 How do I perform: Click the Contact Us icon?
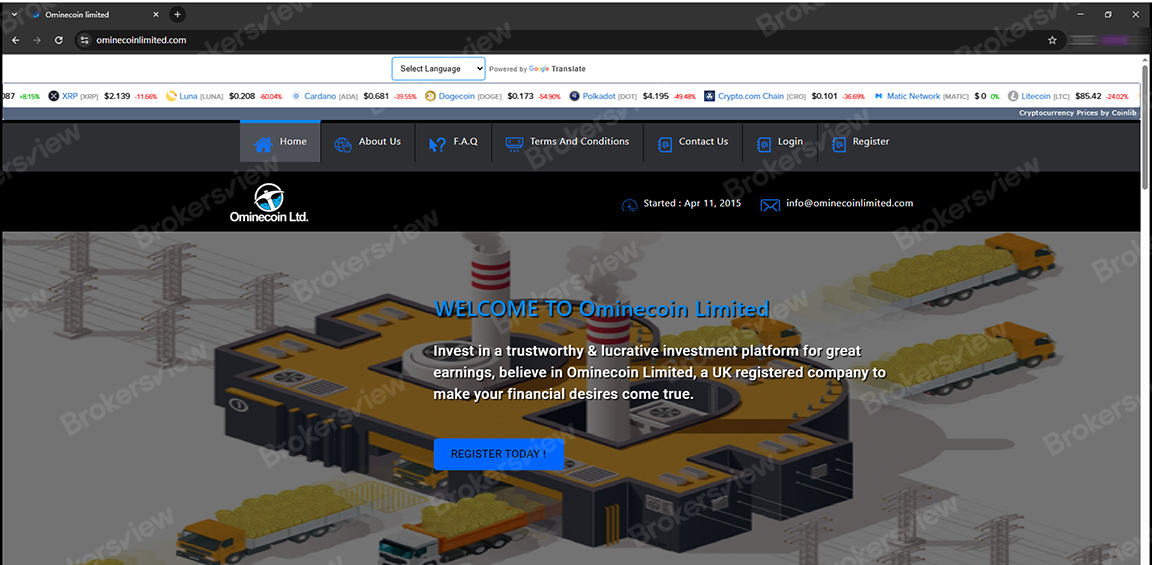coord(664,145)
